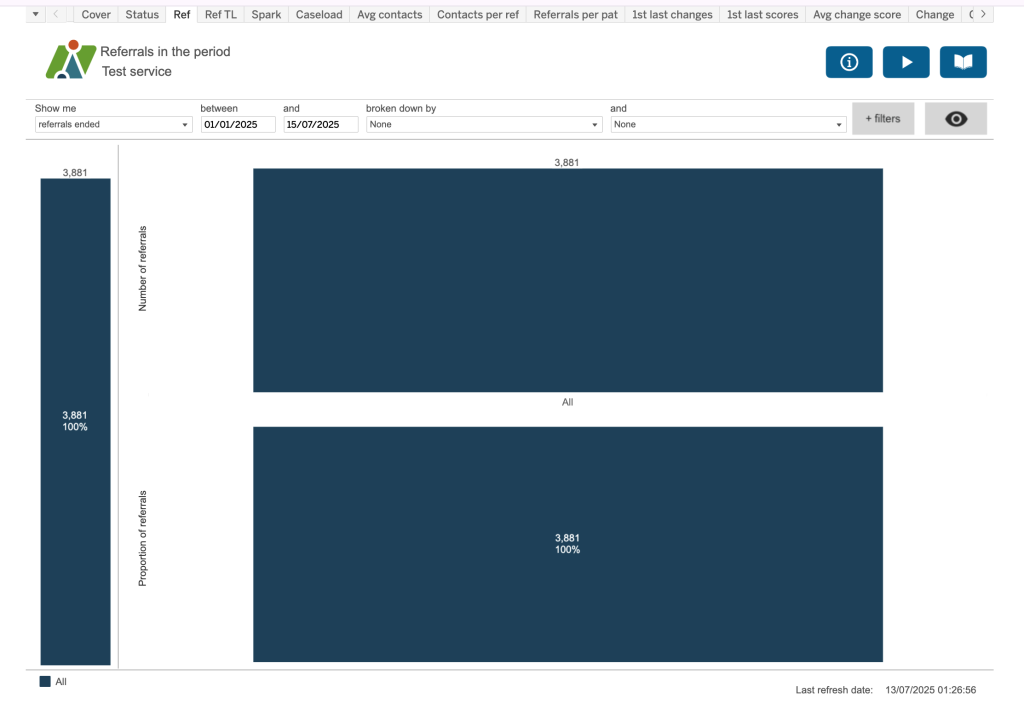Screen dimensions: 1024x709
Task: Select the Number of referrals bar
Action: pyautogui.click(x=567, y=280)
